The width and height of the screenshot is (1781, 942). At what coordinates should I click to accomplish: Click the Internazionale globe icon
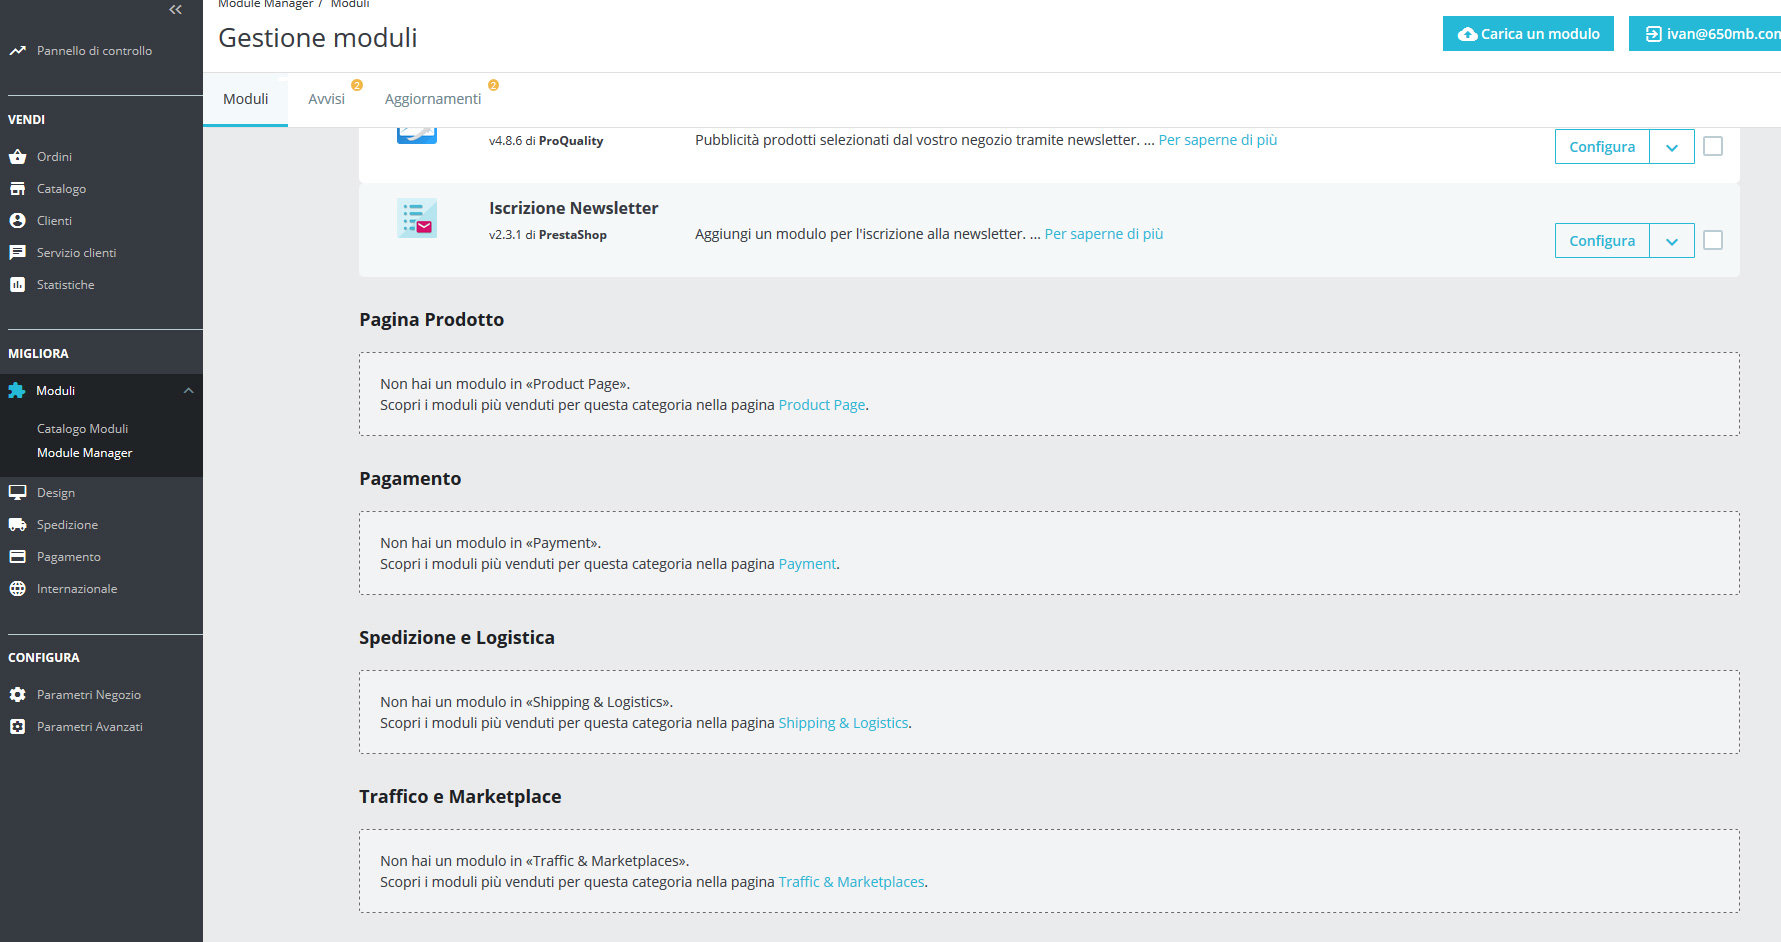17,588
